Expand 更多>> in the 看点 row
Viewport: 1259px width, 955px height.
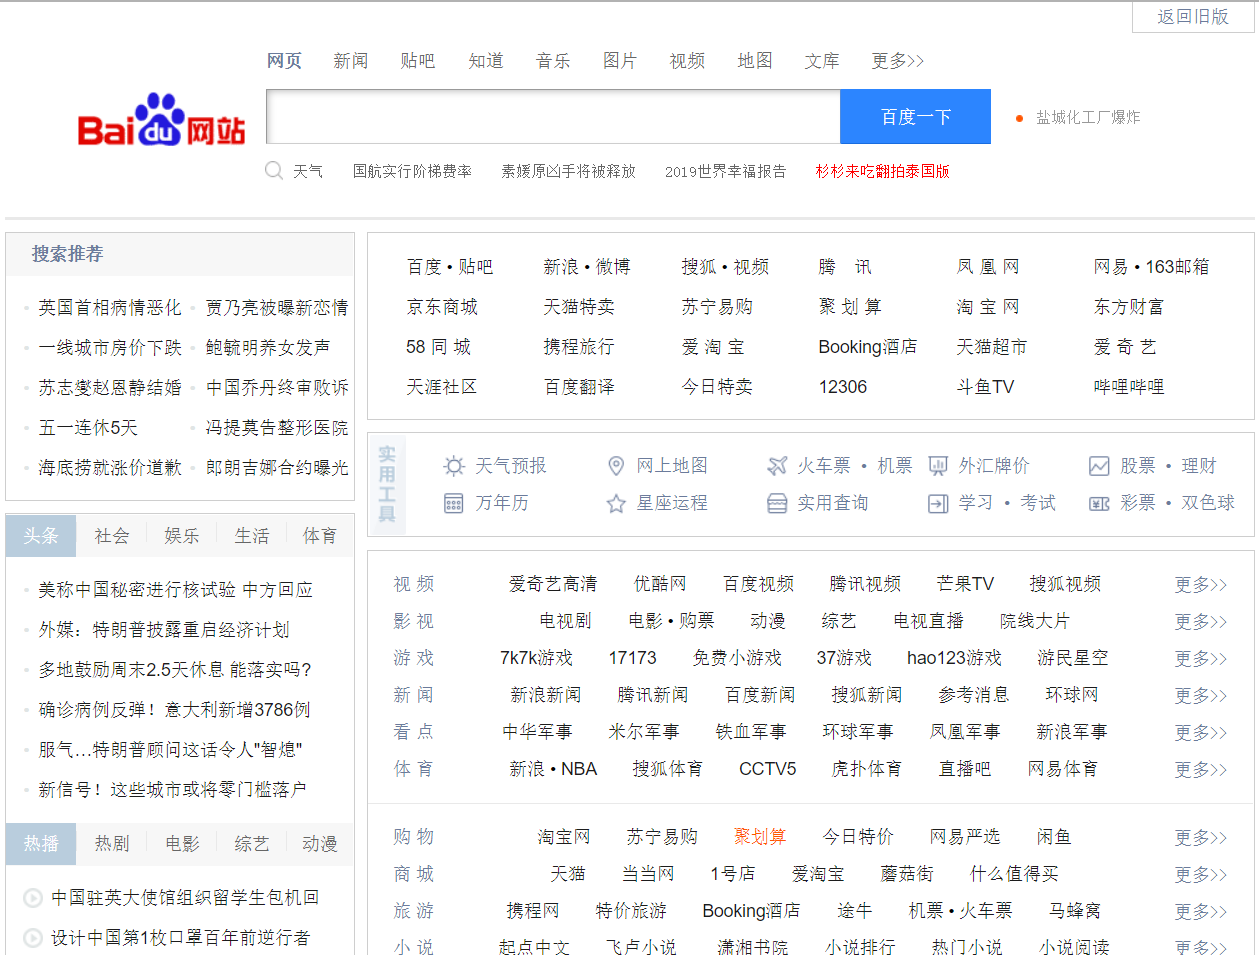point(1200,733)
